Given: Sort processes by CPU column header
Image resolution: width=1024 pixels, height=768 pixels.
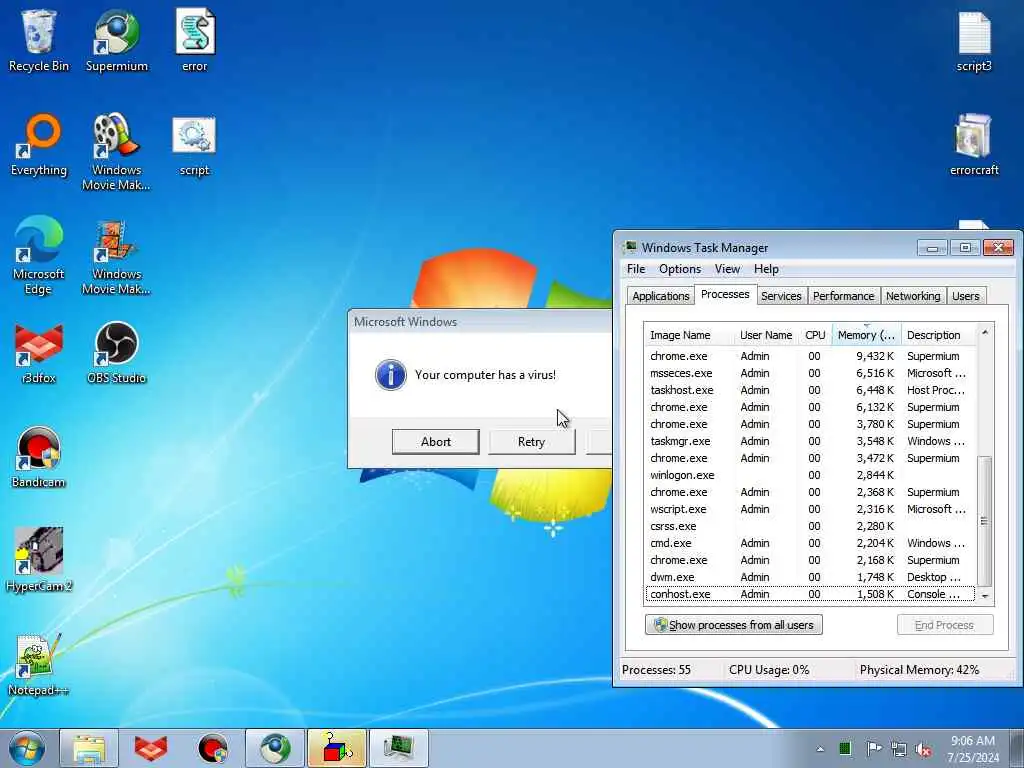Looking at the screenshot, I should click(x=815, y=335).
